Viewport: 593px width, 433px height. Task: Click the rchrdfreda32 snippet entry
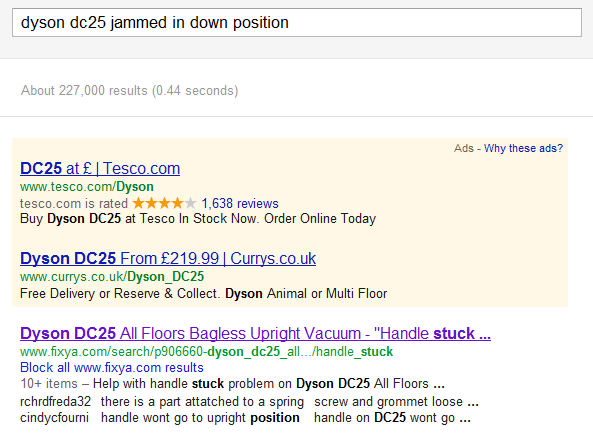(x=56, y=401)
